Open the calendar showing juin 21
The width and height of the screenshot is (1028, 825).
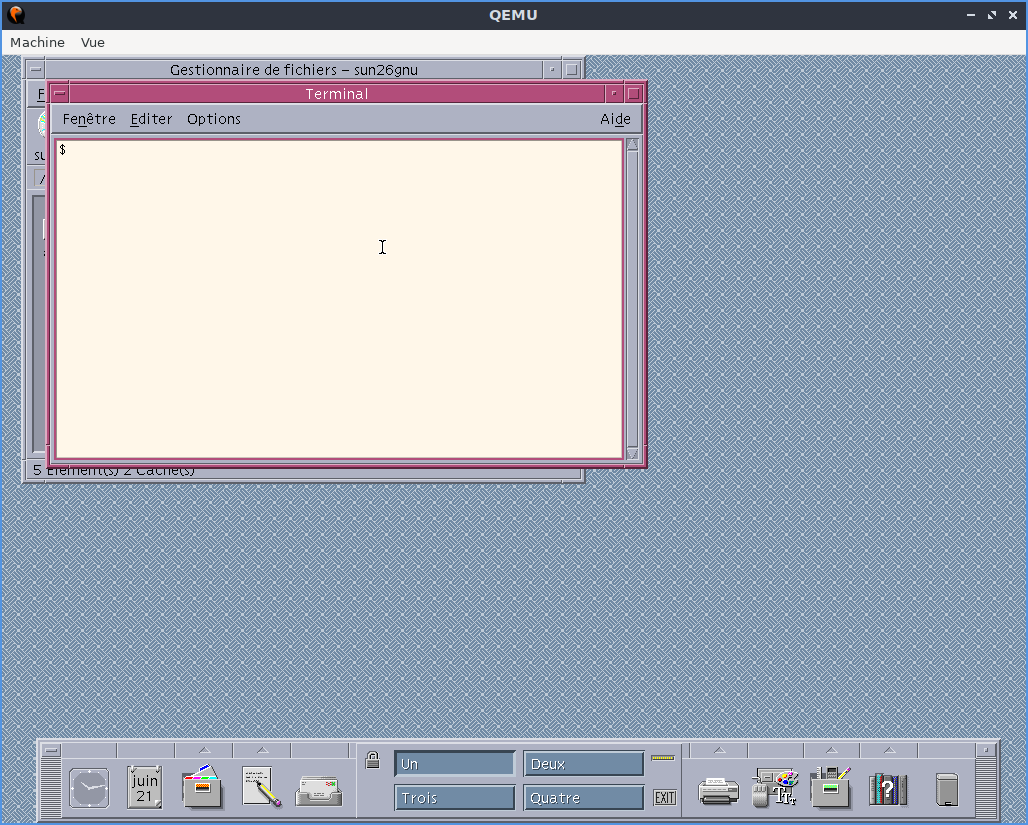coord(144,788)
